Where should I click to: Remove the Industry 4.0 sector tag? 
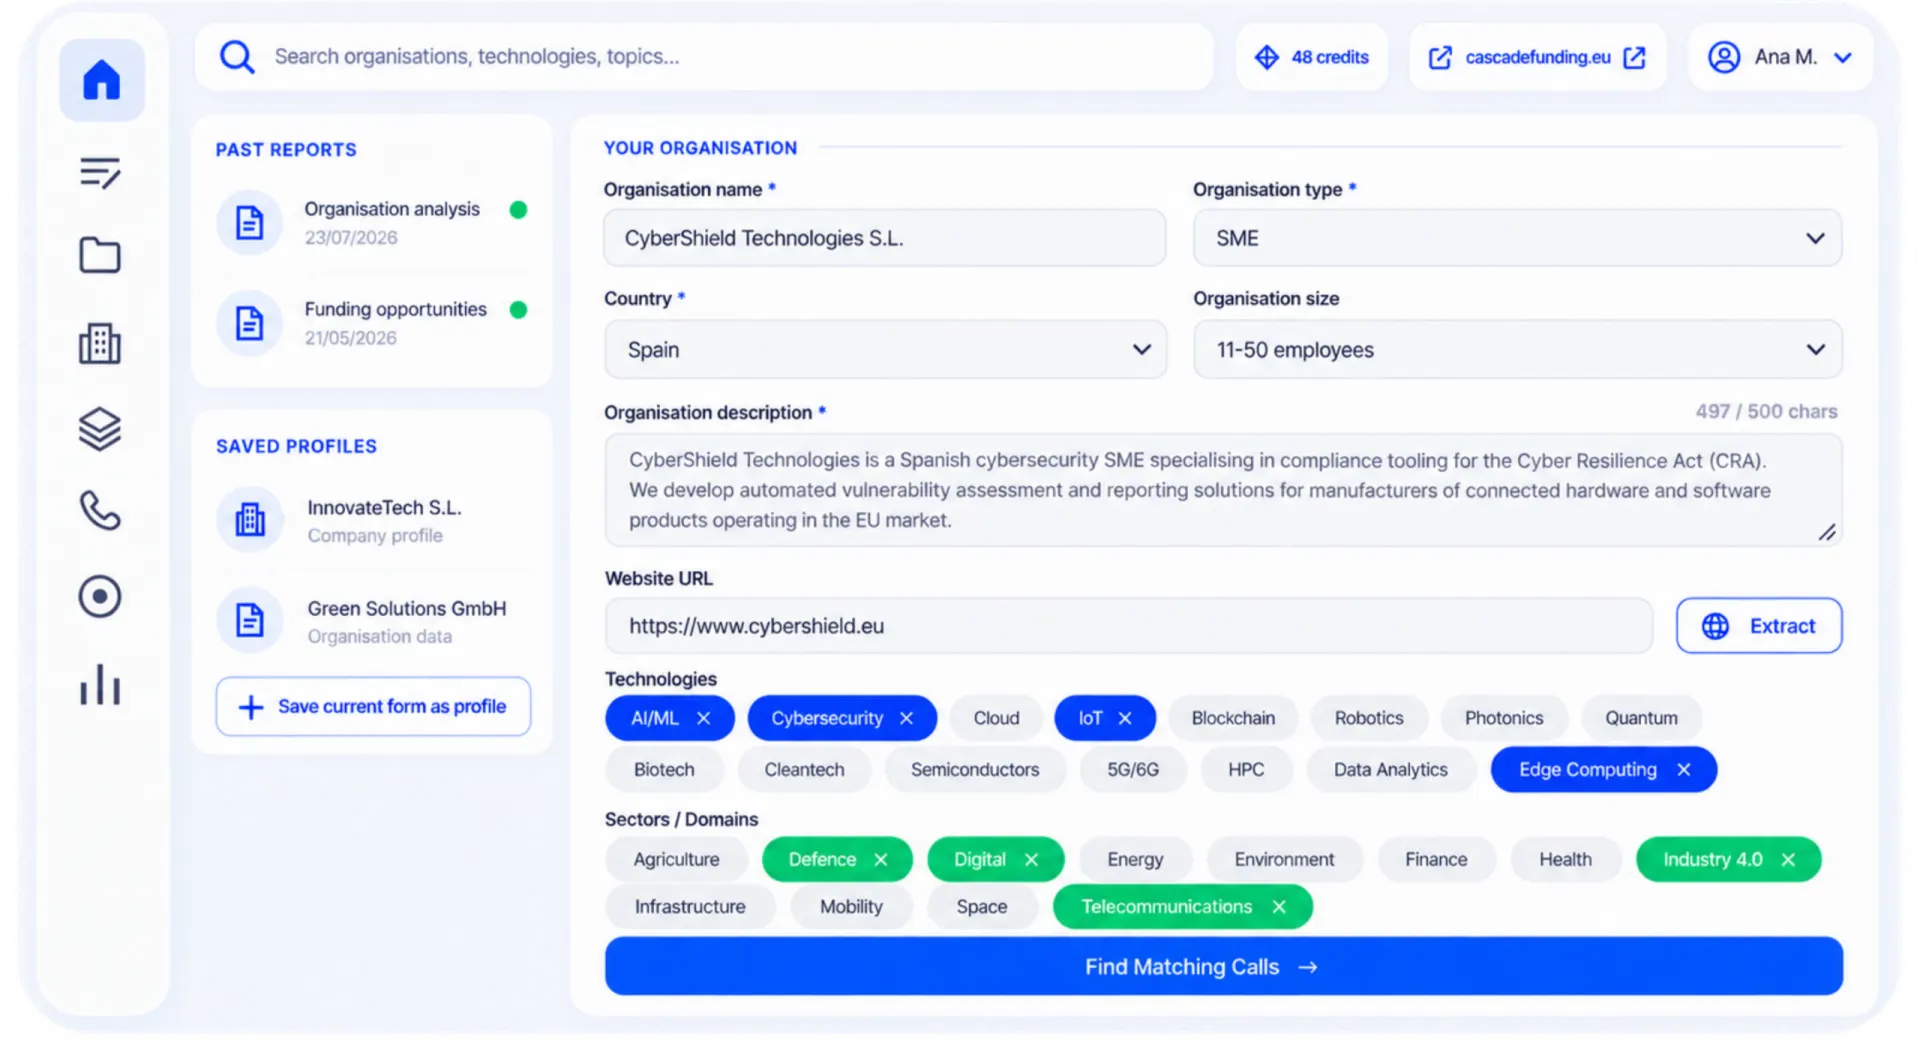tap(1788, 860)
